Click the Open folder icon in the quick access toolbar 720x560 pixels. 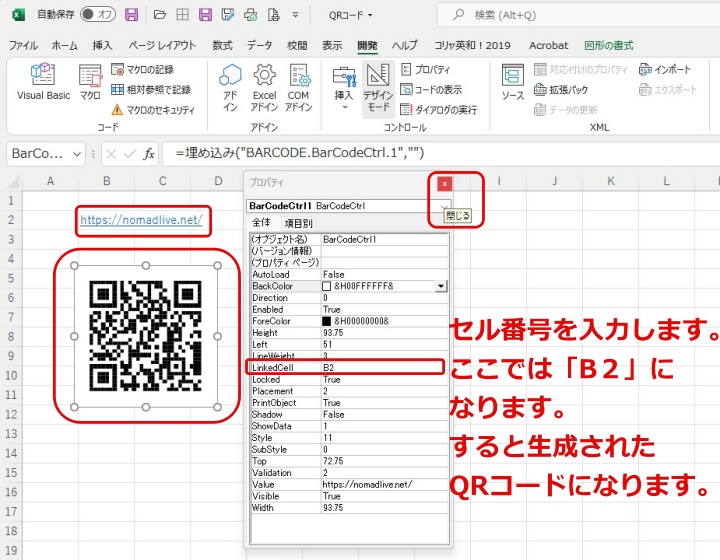(159, 15)
